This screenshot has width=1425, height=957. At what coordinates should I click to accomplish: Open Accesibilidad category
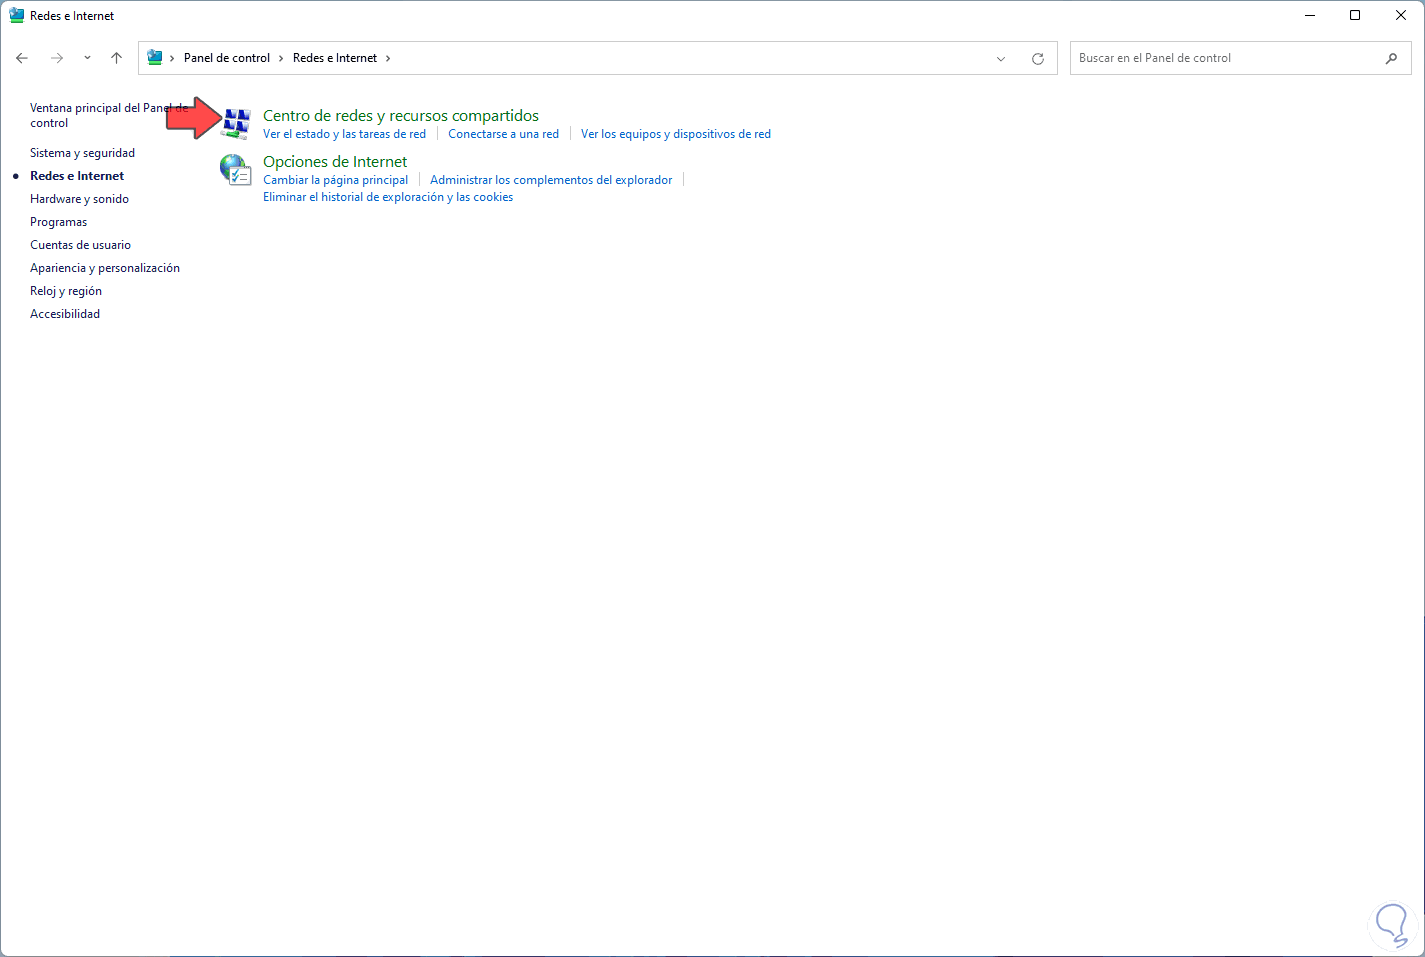65,314
